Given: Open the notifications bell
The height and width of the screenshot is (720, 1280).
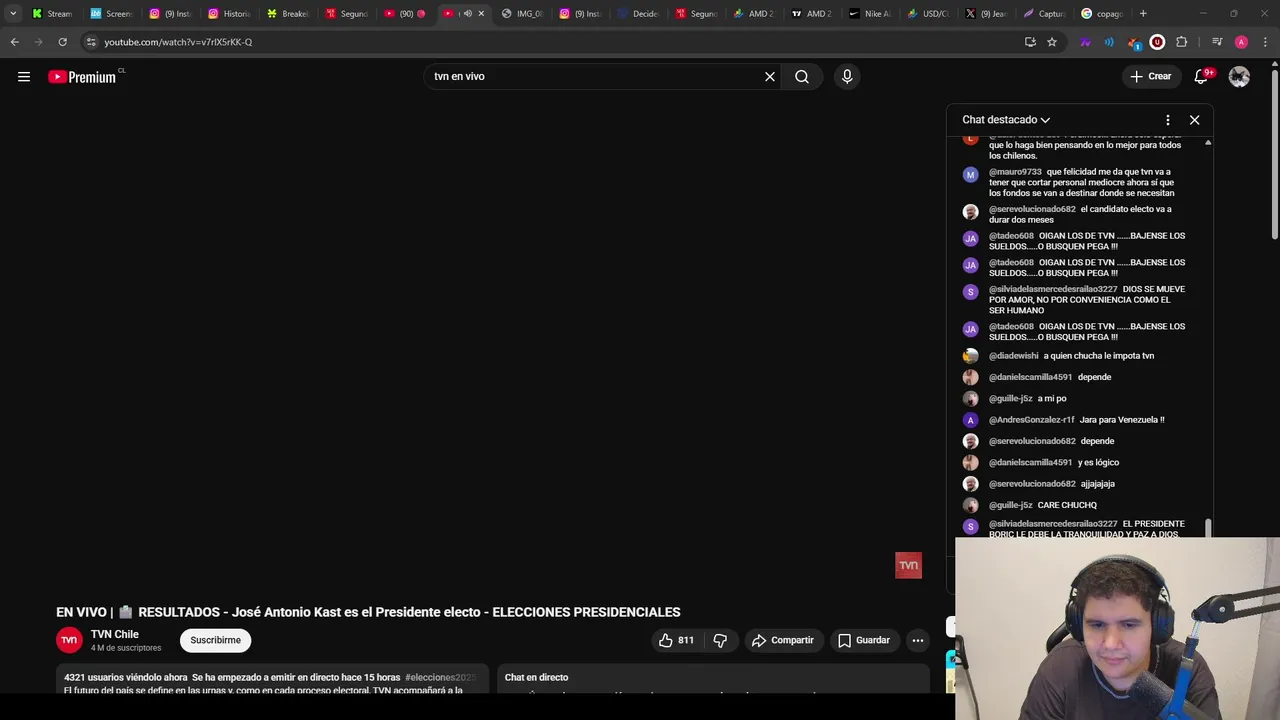Looking at the screenshot, I should (x=1201, y=77).
